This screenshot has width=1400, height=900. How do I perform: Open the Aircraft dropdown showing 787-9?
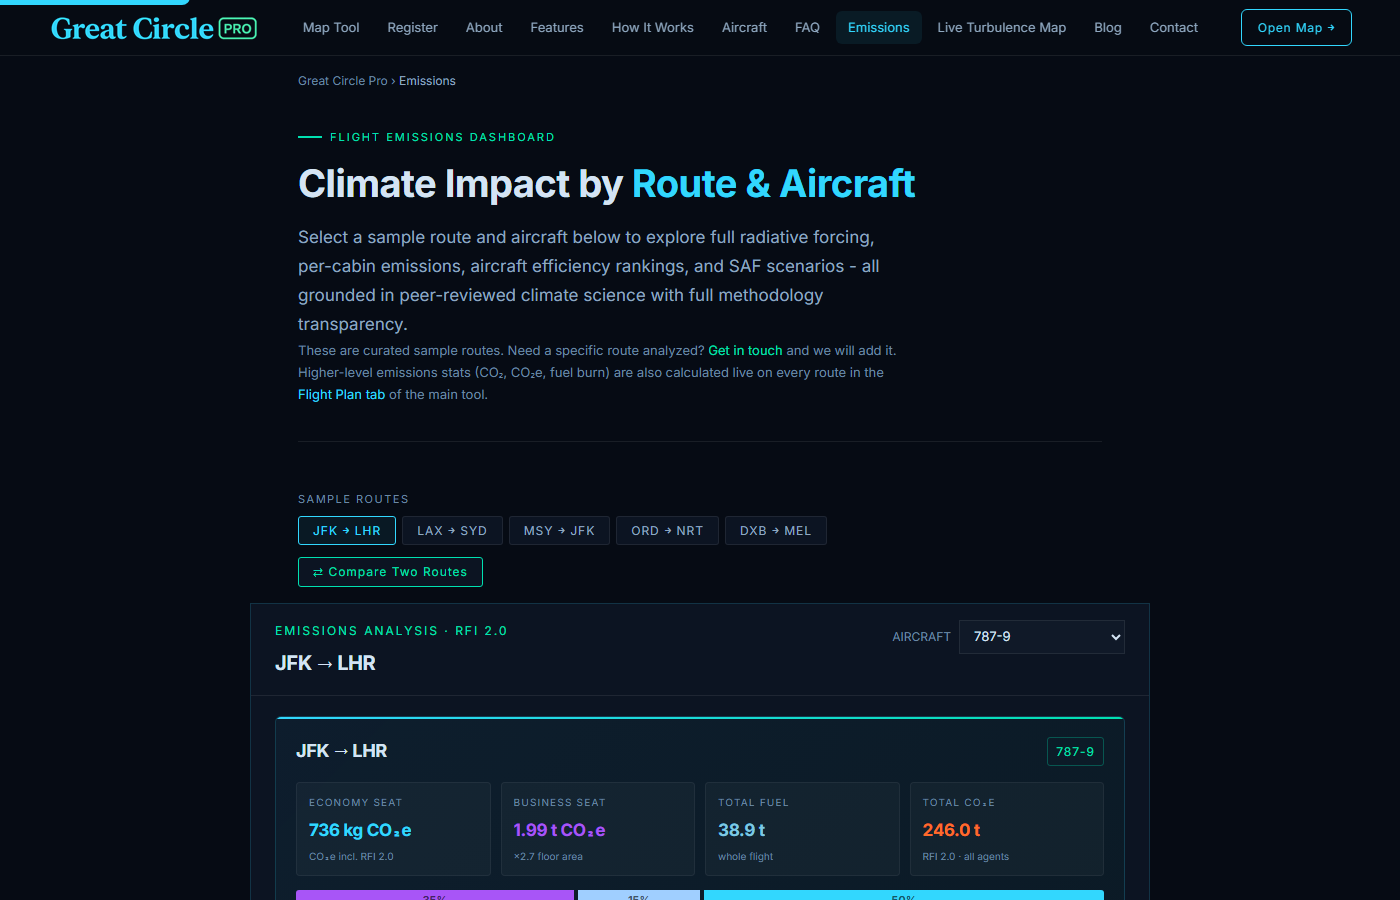point(1042,637)
